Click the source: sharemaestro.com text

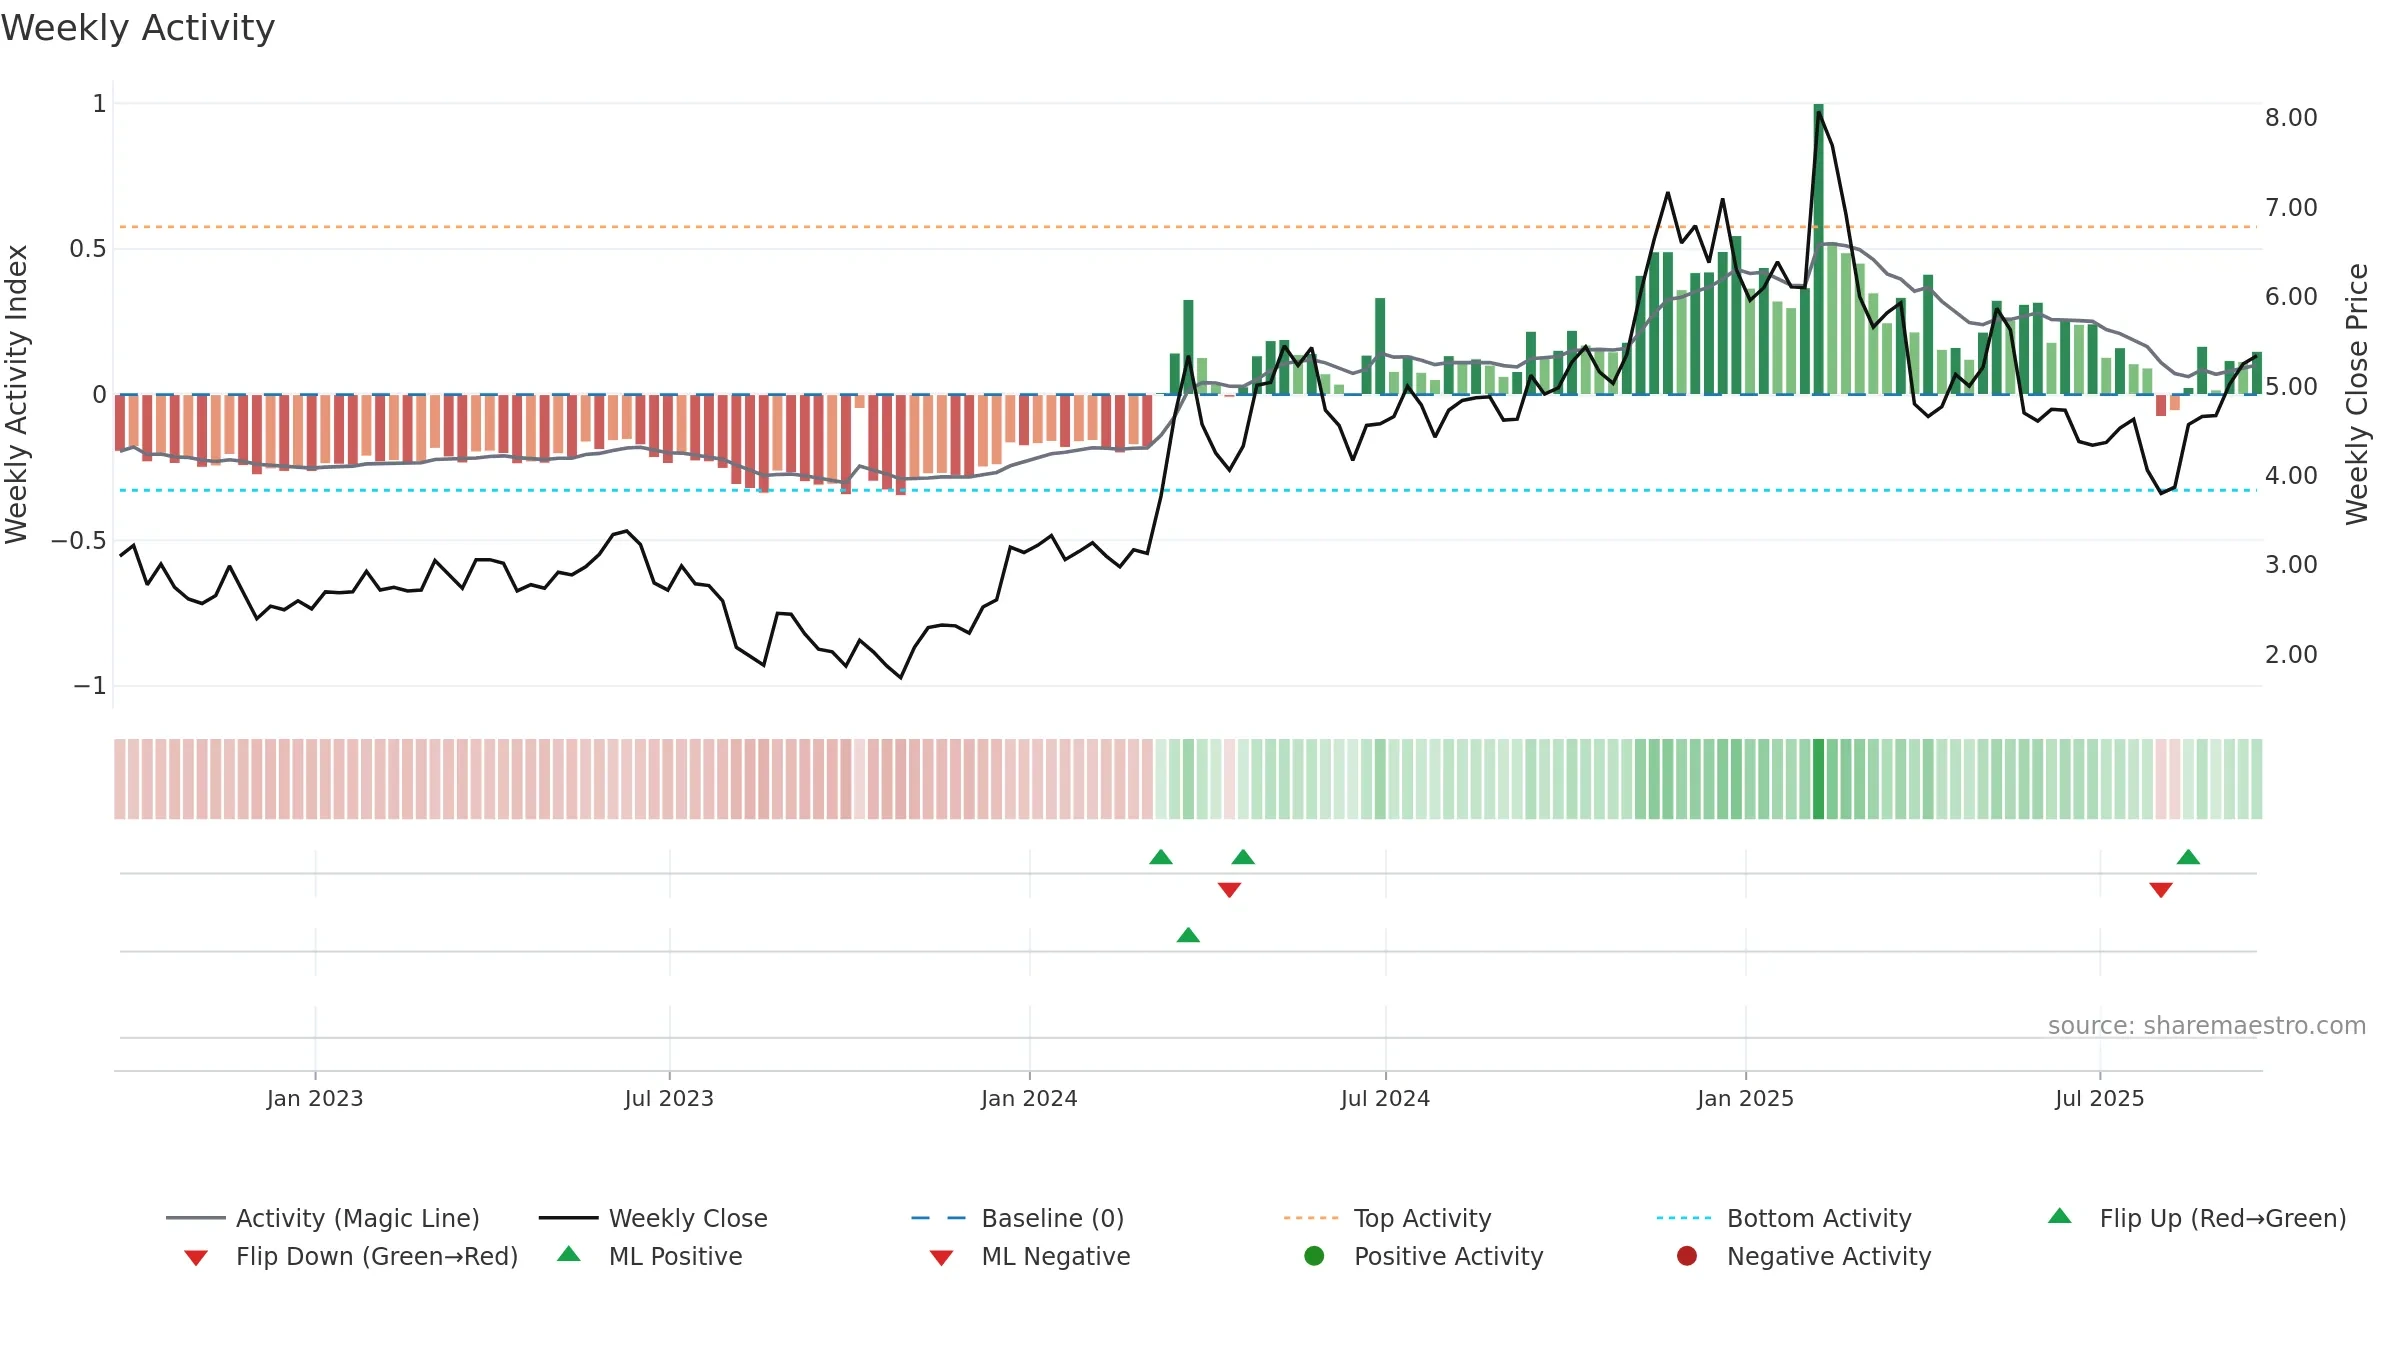(2207, 1026)
